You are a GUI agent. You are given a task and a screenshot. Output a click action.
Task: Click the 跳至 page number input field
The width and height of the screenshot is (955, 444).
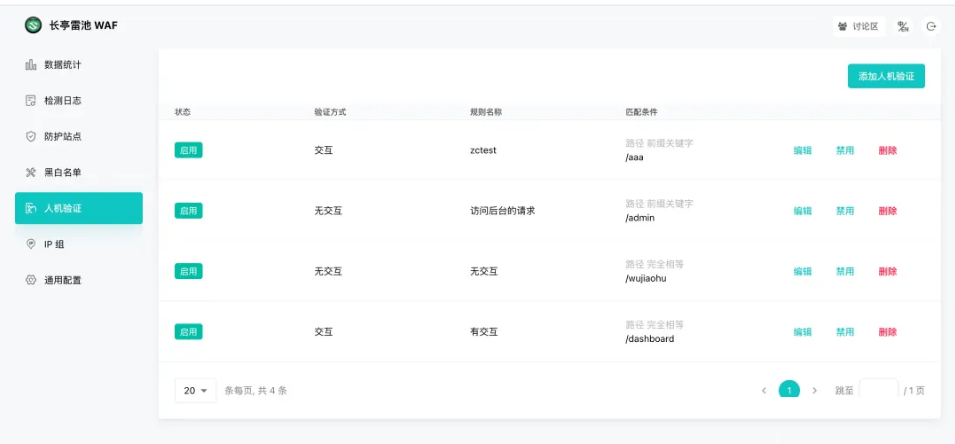(878, 390)
